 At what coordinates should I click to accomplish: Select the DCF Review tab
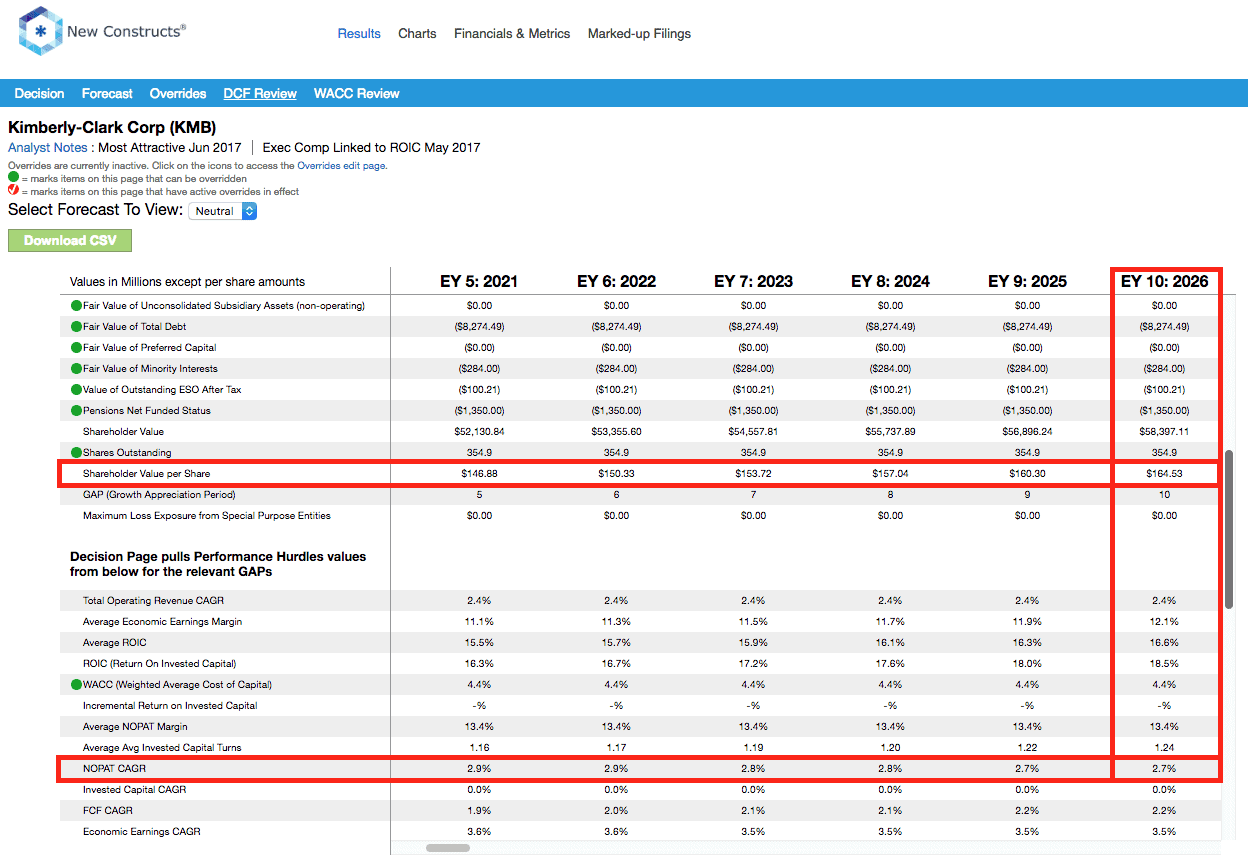pos(260,93)
